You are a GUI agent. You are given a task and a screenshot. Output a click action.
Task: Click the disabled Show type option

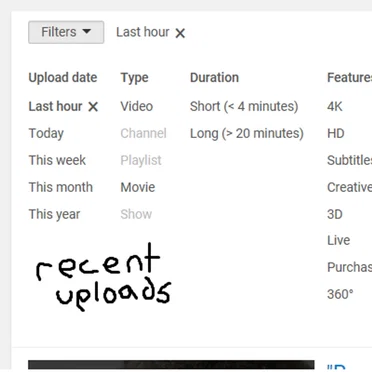click(136, 214)
